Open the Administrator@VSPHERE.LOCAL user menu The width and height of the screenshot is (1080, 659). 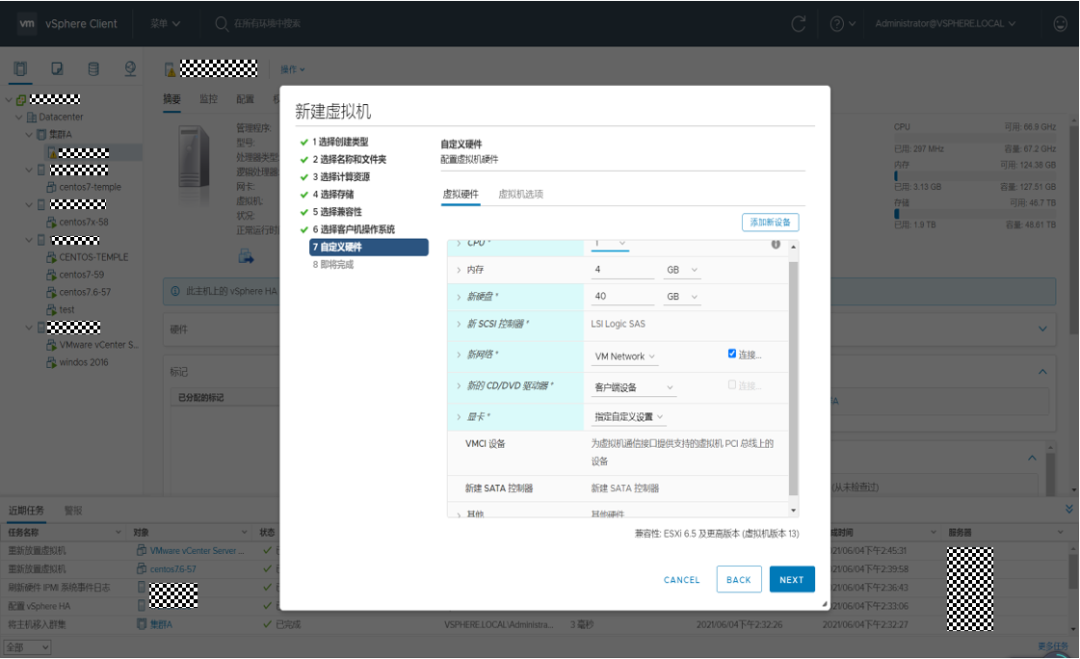(945, 23)
